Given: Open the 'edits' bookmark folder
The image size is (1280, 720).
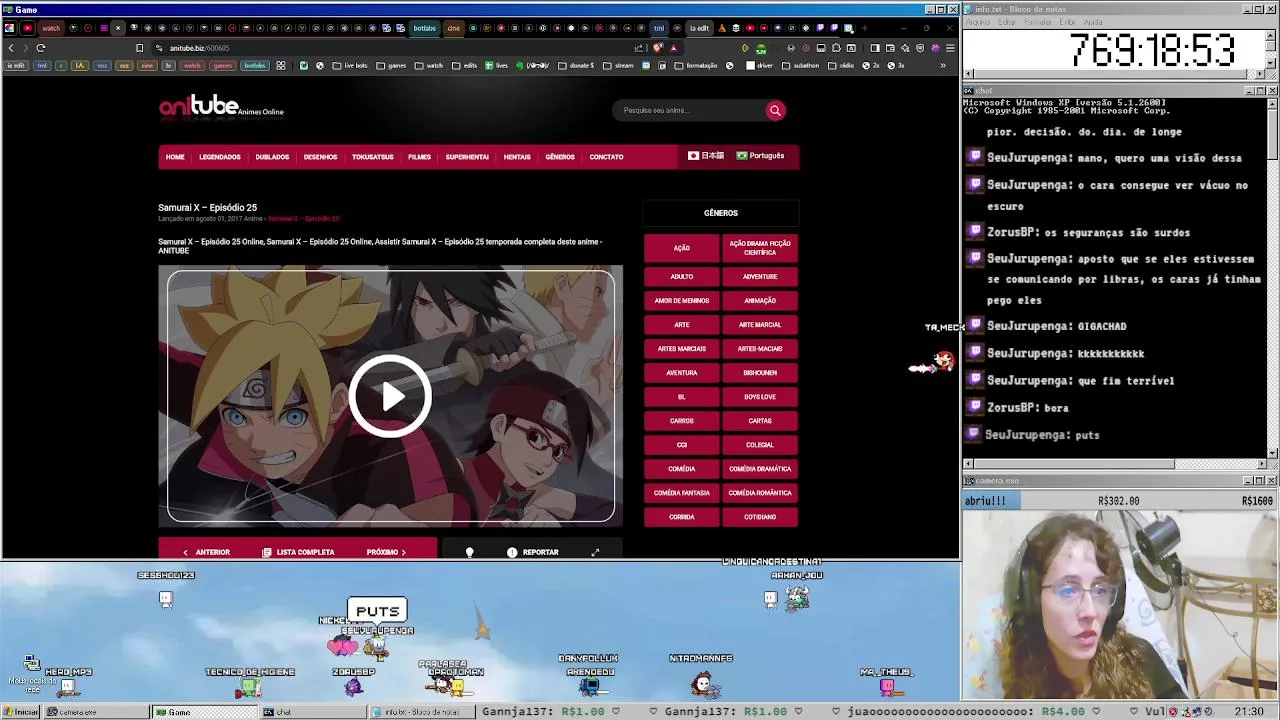Looking at the screenshot, I should (x=465, y=66).
